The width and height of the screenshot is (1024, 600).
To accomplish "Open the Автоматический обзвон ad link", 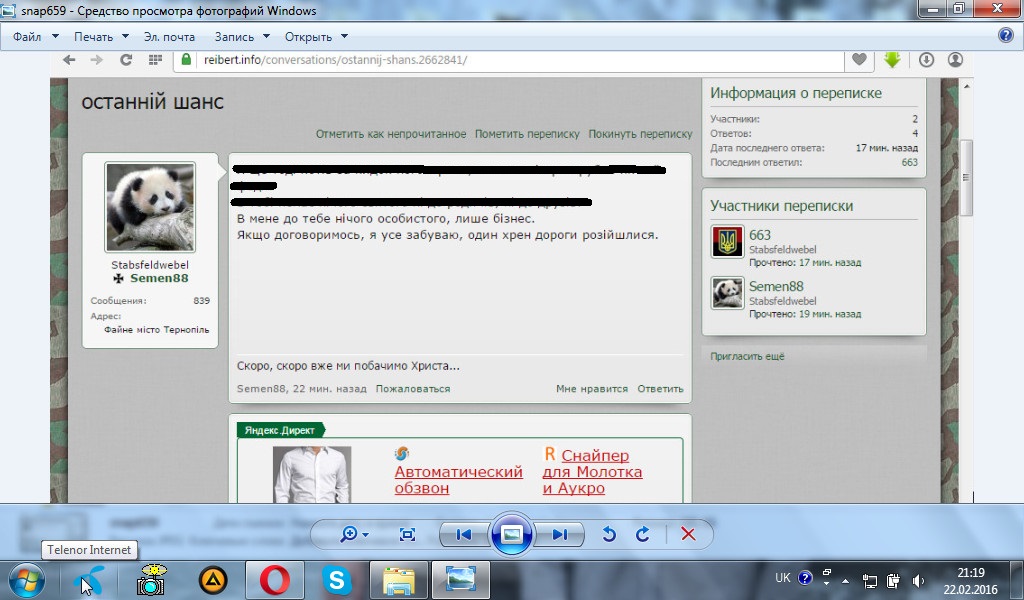I will coord(458,480).
